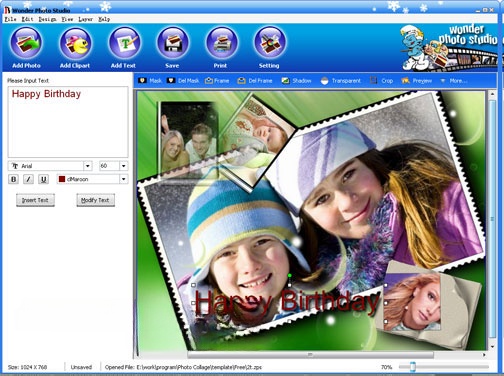
Task: Click the green rotation handle above text
Action: point(290,275)
